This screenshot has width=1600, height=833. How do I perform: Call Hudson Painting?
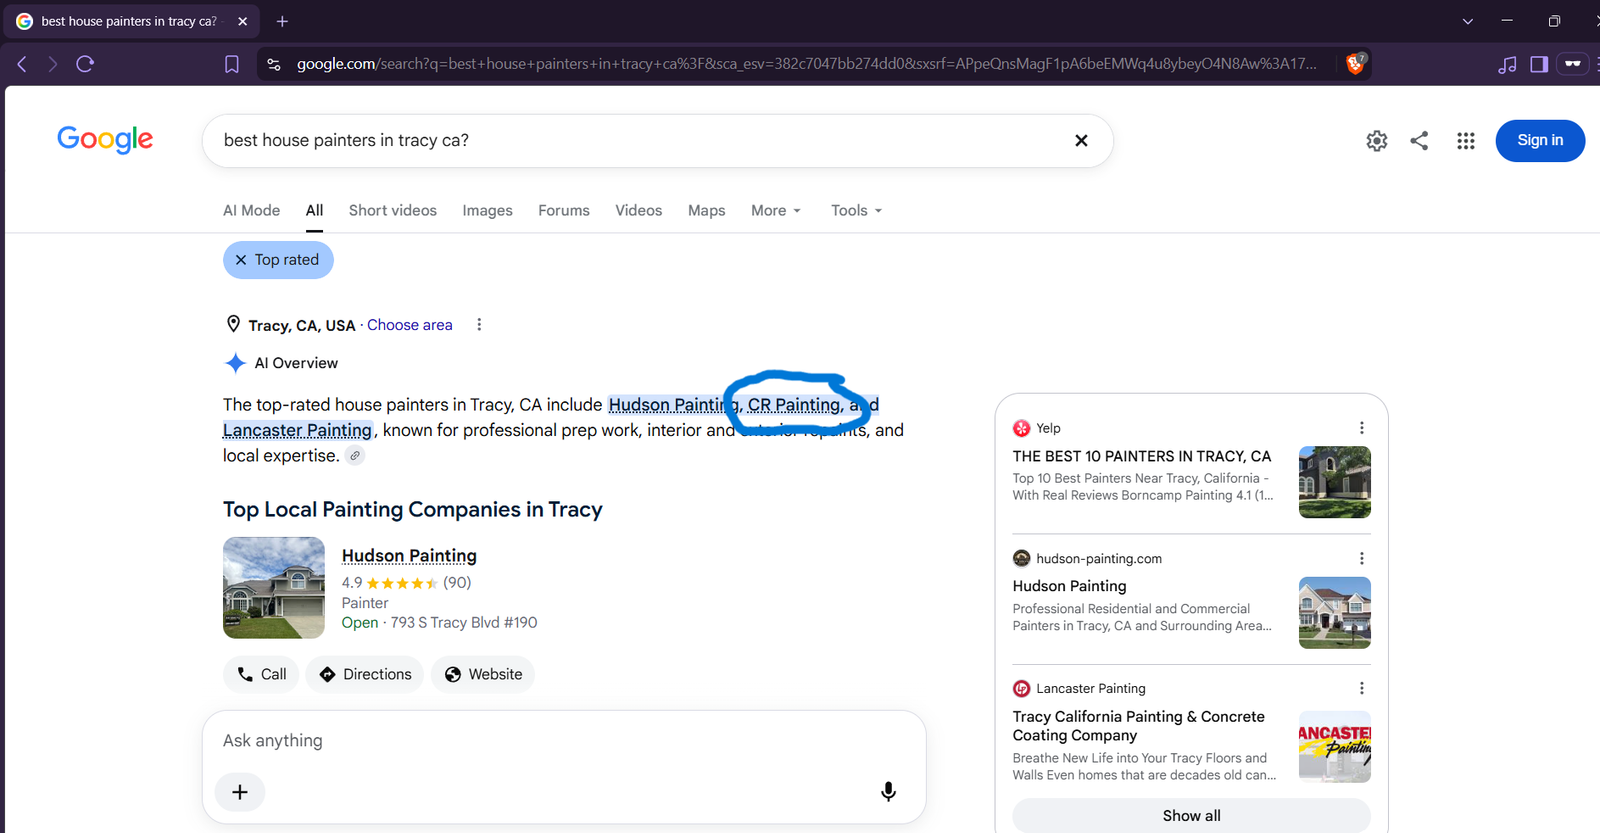click(262, 674)
